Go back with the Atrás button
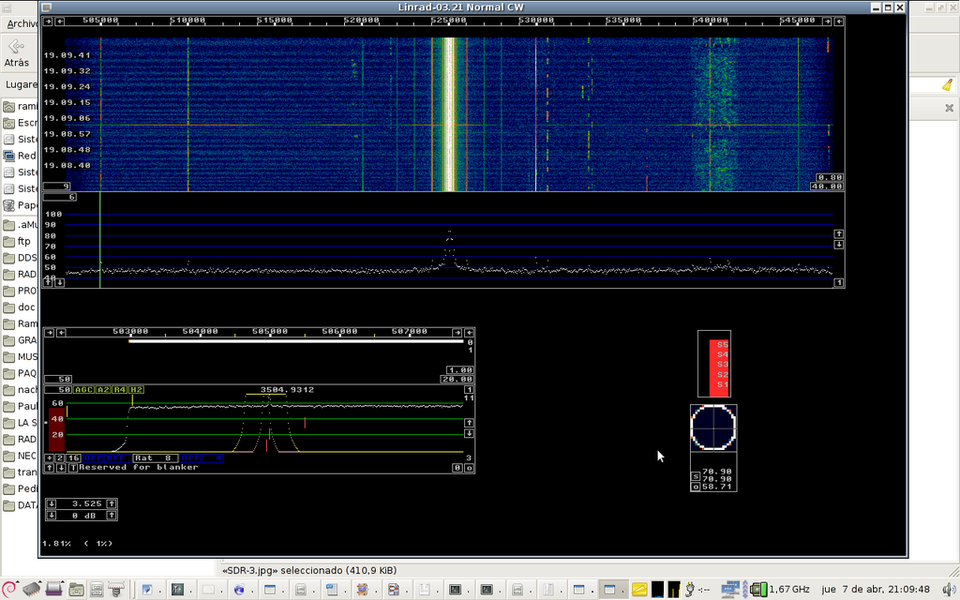This screenshot has width=960, height=600. (16, 52)
